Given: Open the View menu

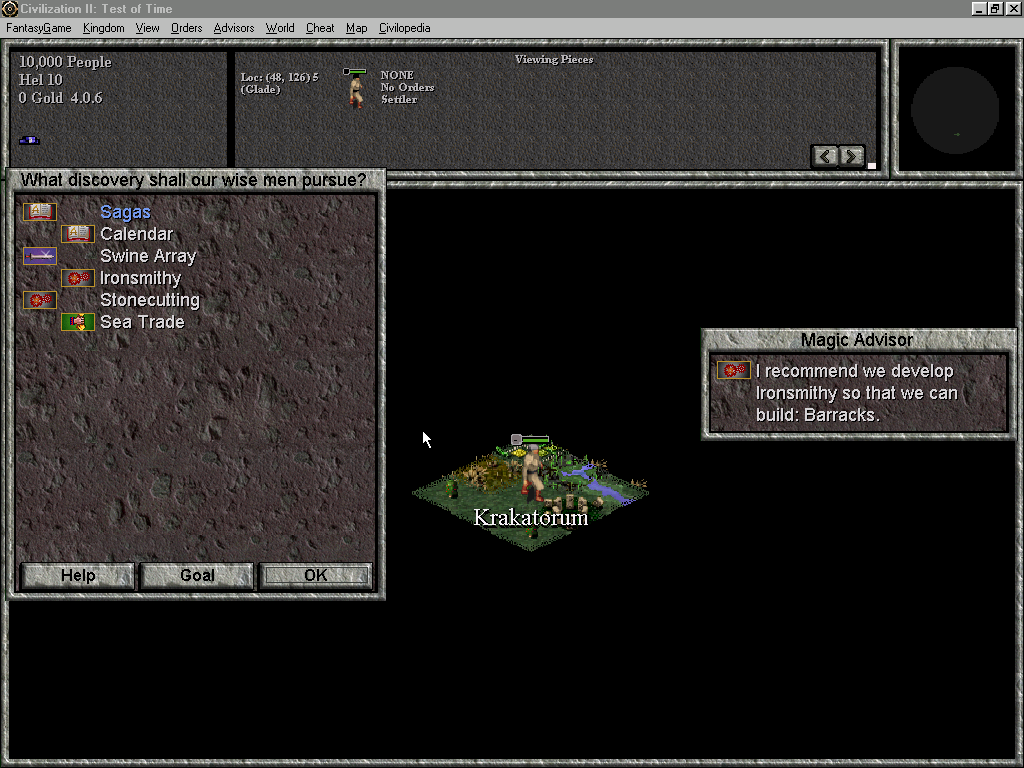Looking at the screenshot, I should tap(147, 28).
